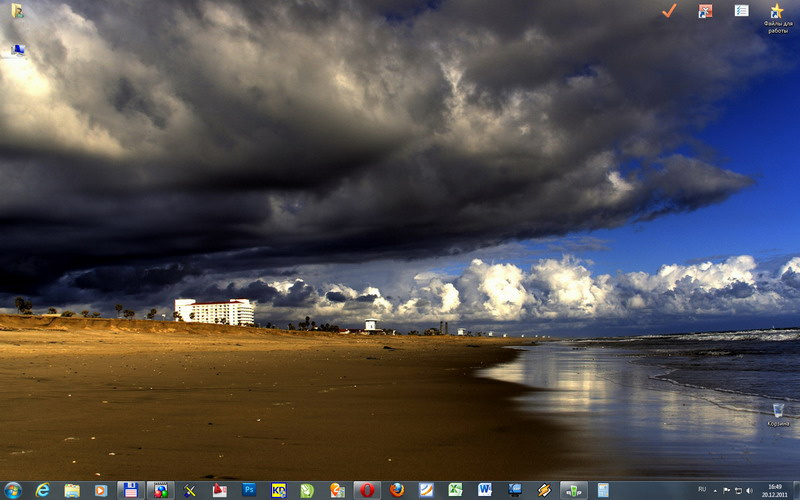Open the checklist icon on desktop

pos(741,11)
